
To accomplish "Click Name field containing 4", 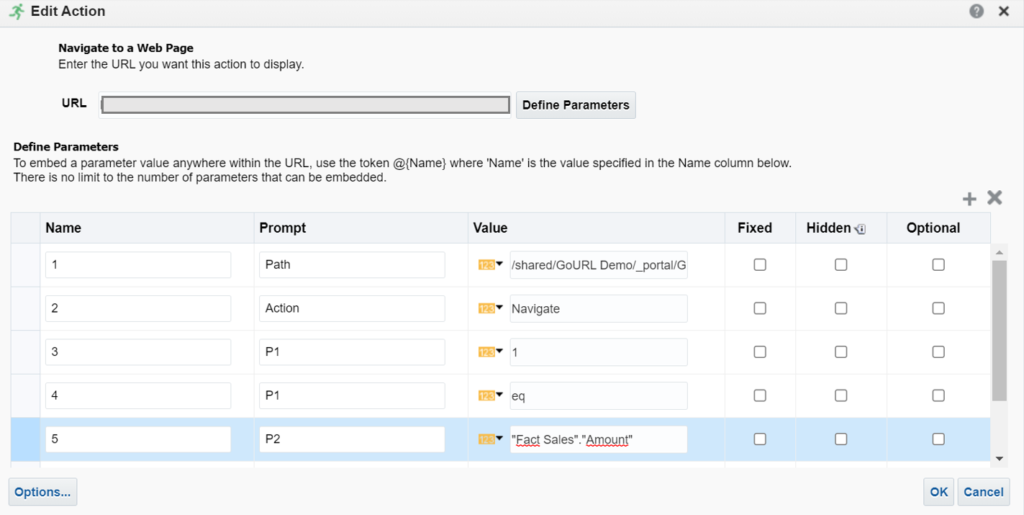I will pyautogui.click(x=138, y=396).
